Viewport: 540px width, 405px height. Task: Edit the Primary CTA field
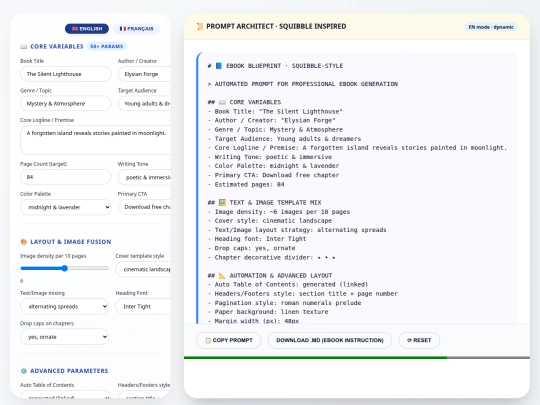tap(144, 207)
